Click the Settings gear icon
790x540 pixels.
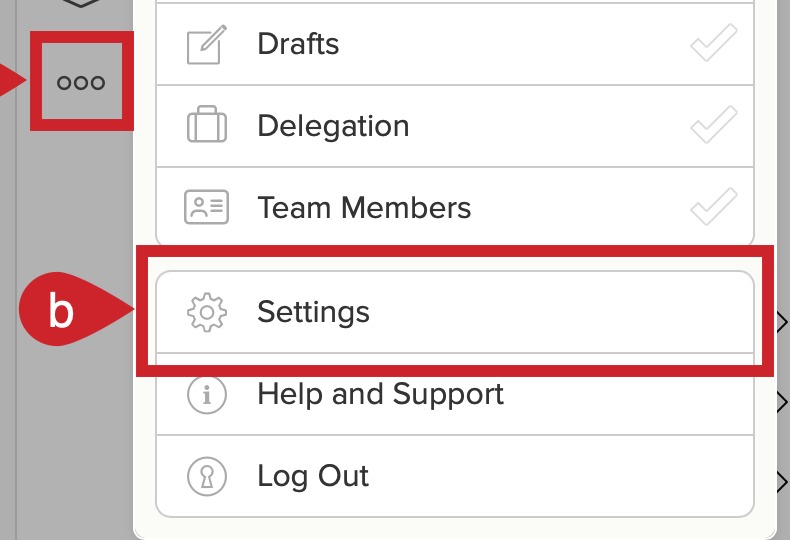(207, 312)
